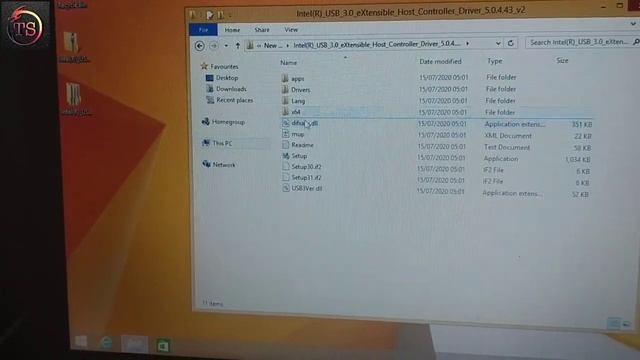Select the difxapi dll file icon

point(286,123)
